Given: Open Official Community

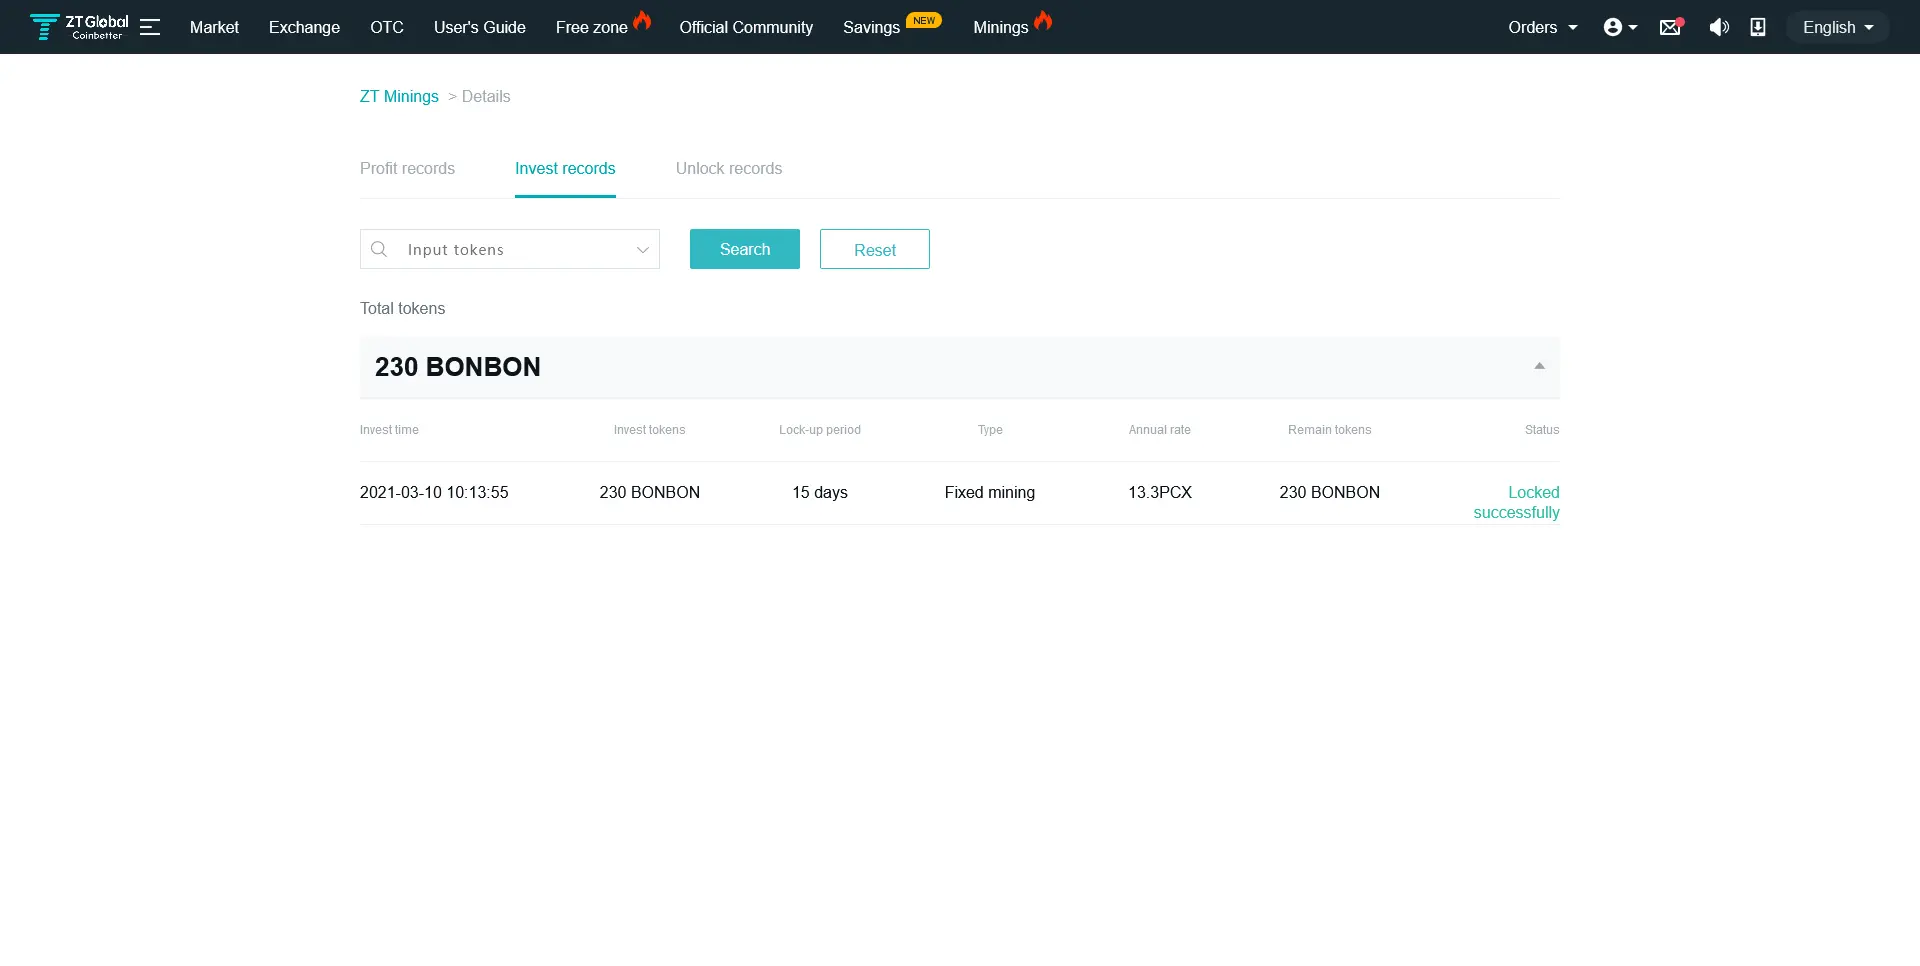Looking at the screenshot, I should coord(746,27).
